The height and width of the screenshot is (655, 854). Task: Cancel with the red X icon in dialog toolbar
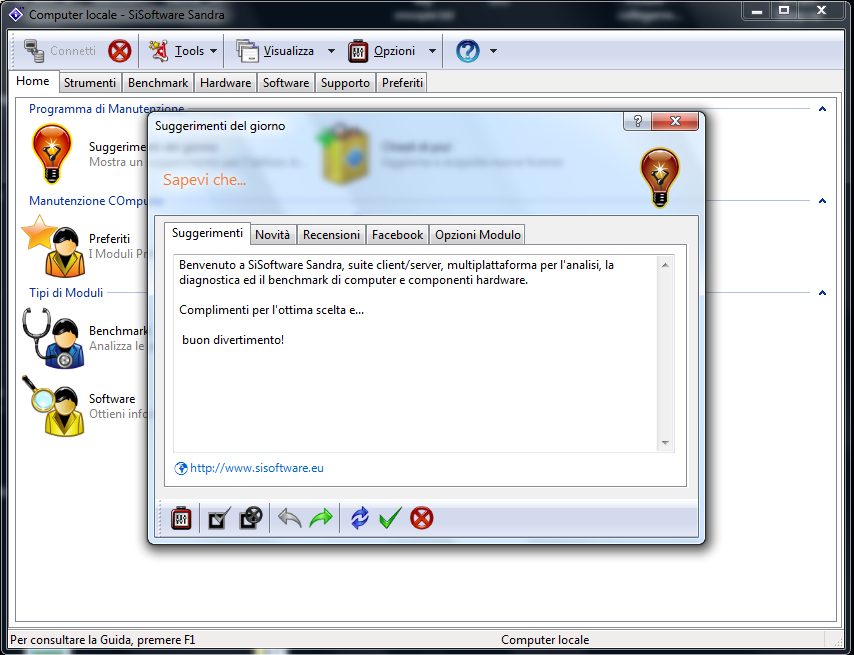(x=422, y=518)
